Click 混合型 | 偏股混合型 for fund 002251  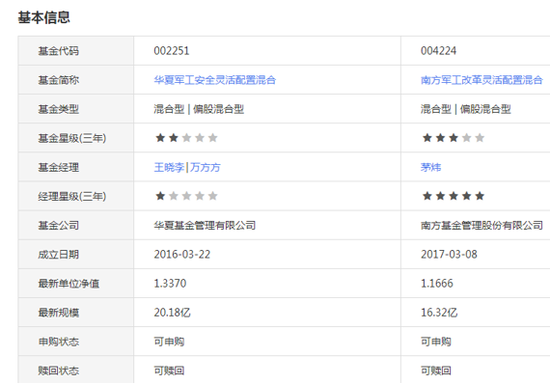tap(199, 109)
